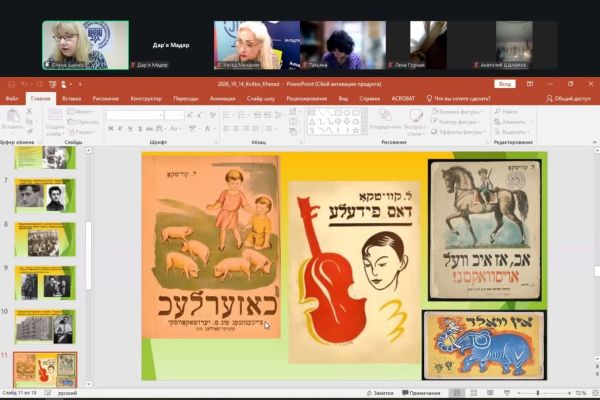Screen dimensions: 600x400
Task: Click the slide panel scroll-down arrow
Action: coord(88,384)
